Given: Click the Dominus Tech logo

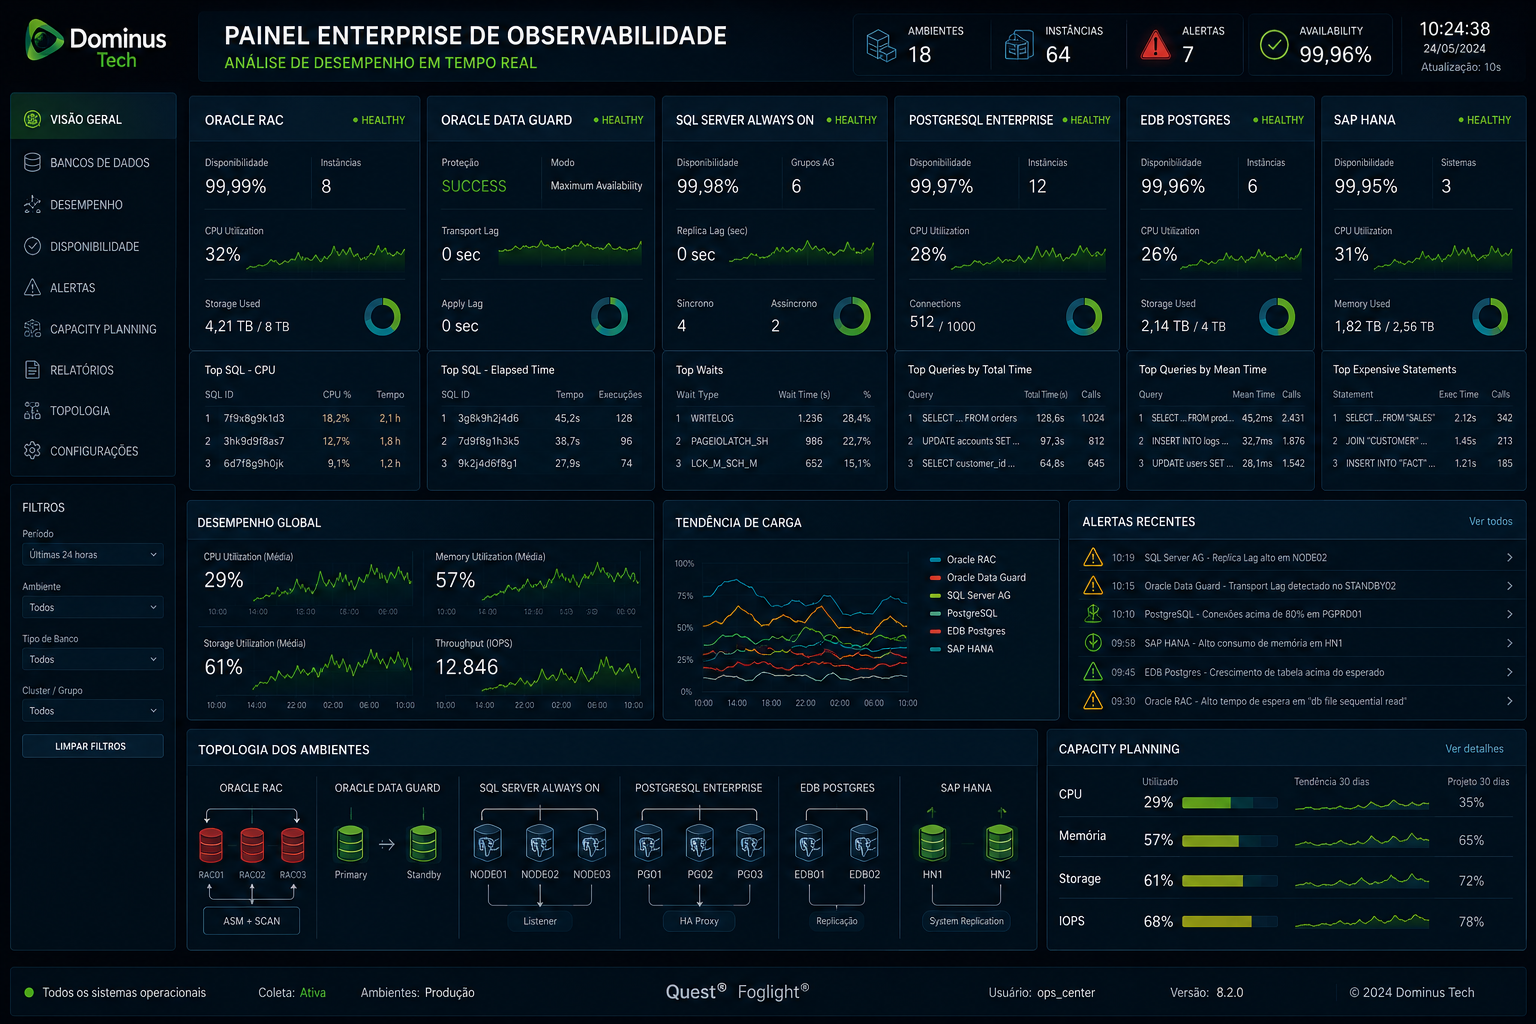Looking at the screenshot, I should [96, 45].
